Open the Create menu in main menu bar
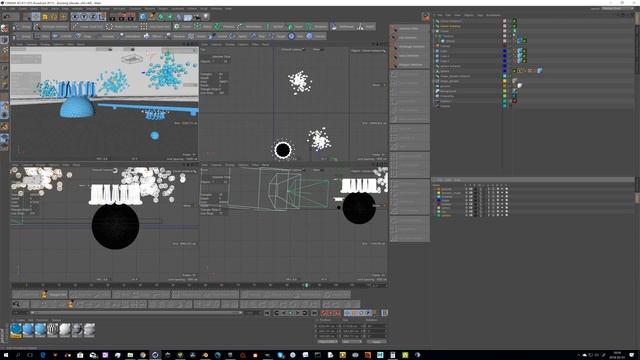This screenshot has width=640, height=360. pyautogui.click(x=22, y=9)
